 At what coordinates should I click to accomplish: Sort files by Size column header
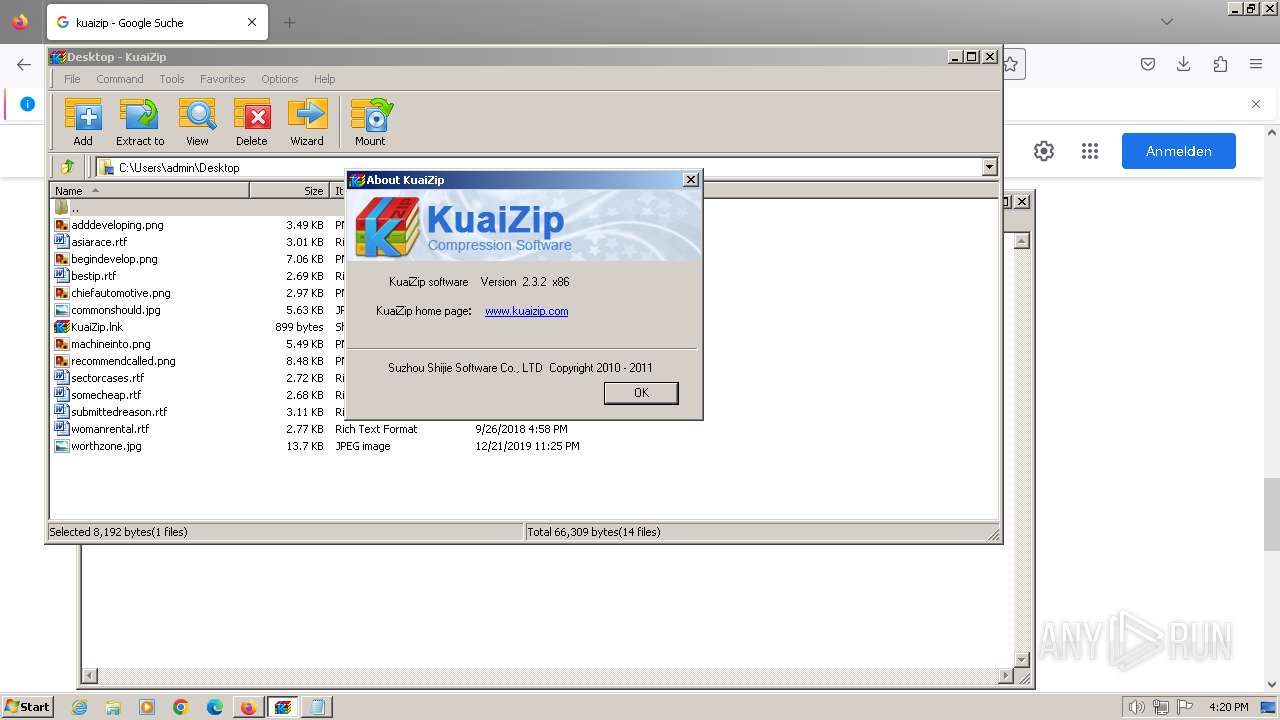coord(289,190)
